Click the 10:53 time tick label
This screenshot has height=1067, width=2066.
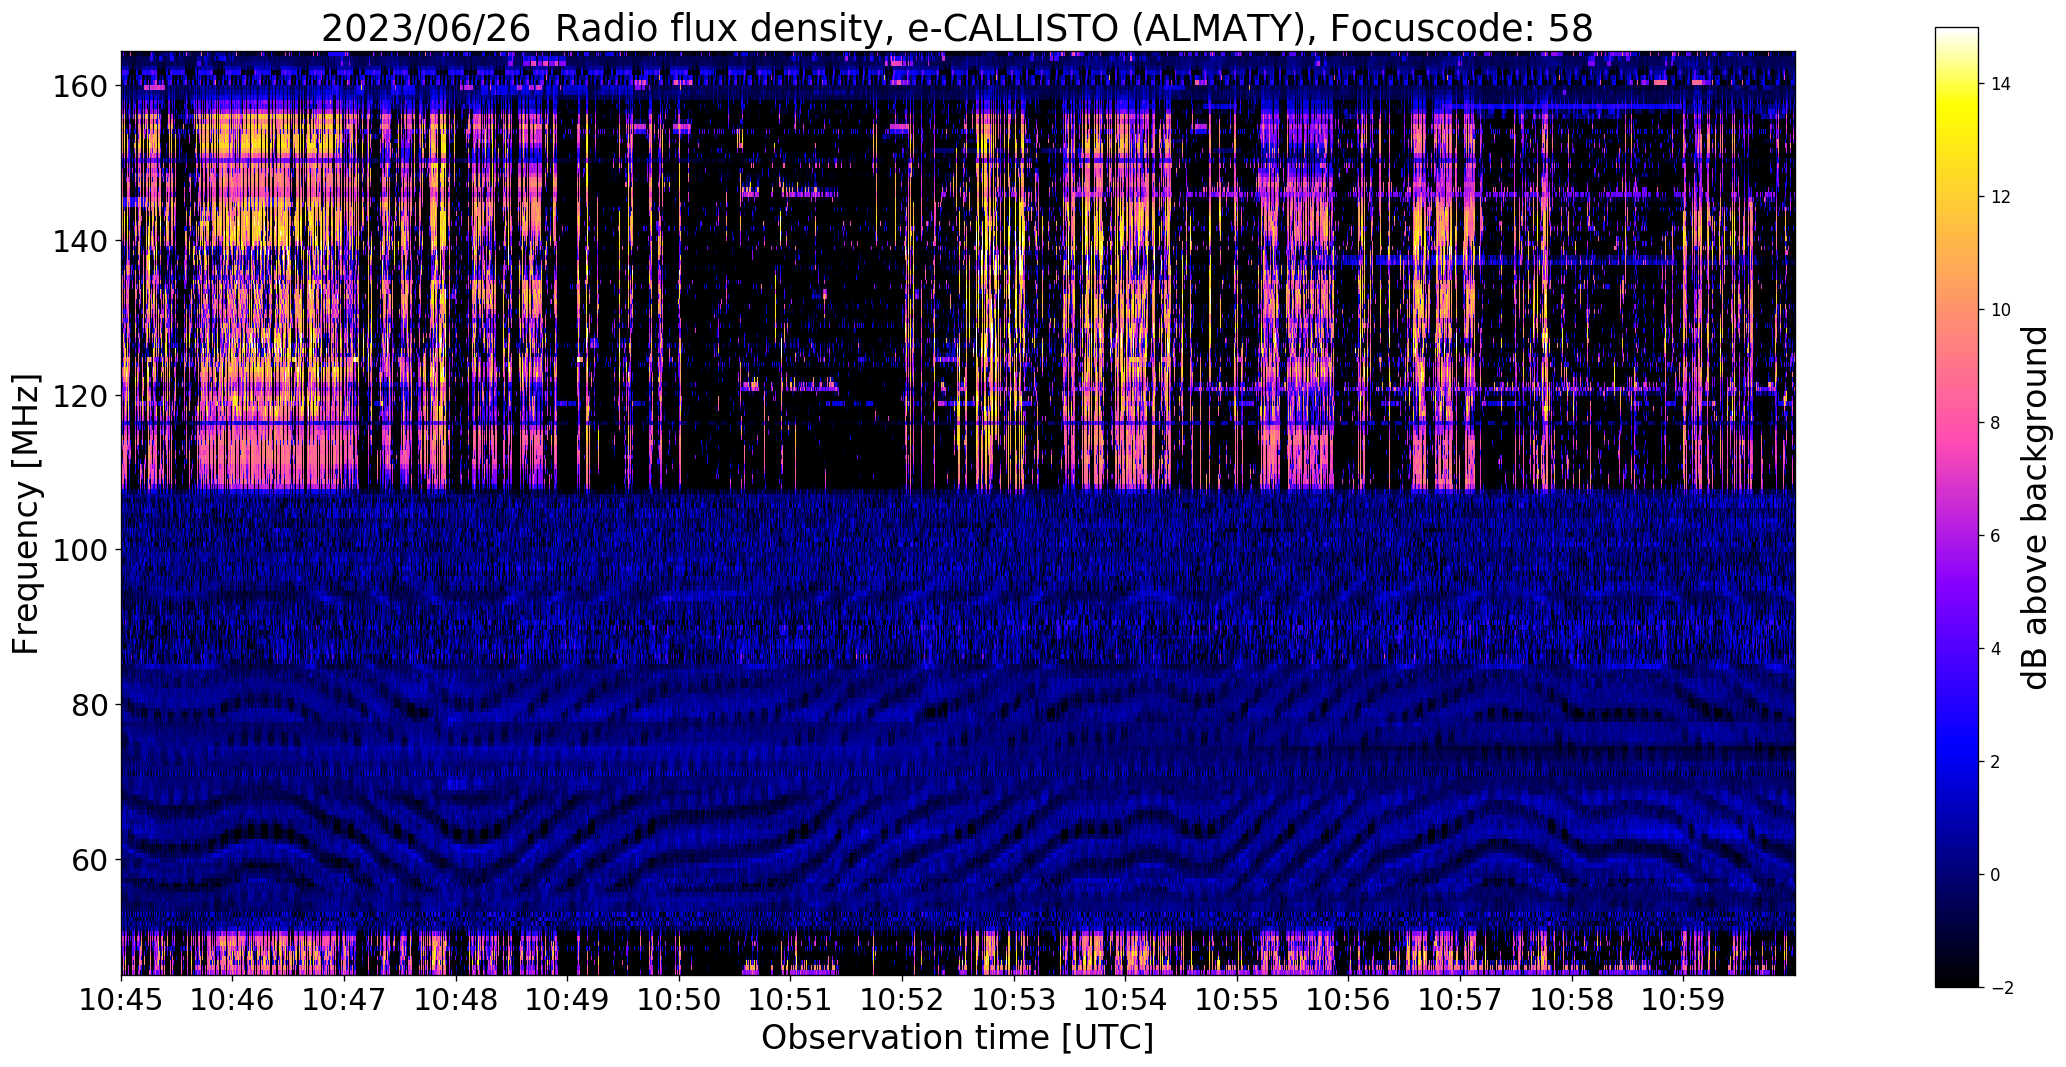(x=1014, y=999)
